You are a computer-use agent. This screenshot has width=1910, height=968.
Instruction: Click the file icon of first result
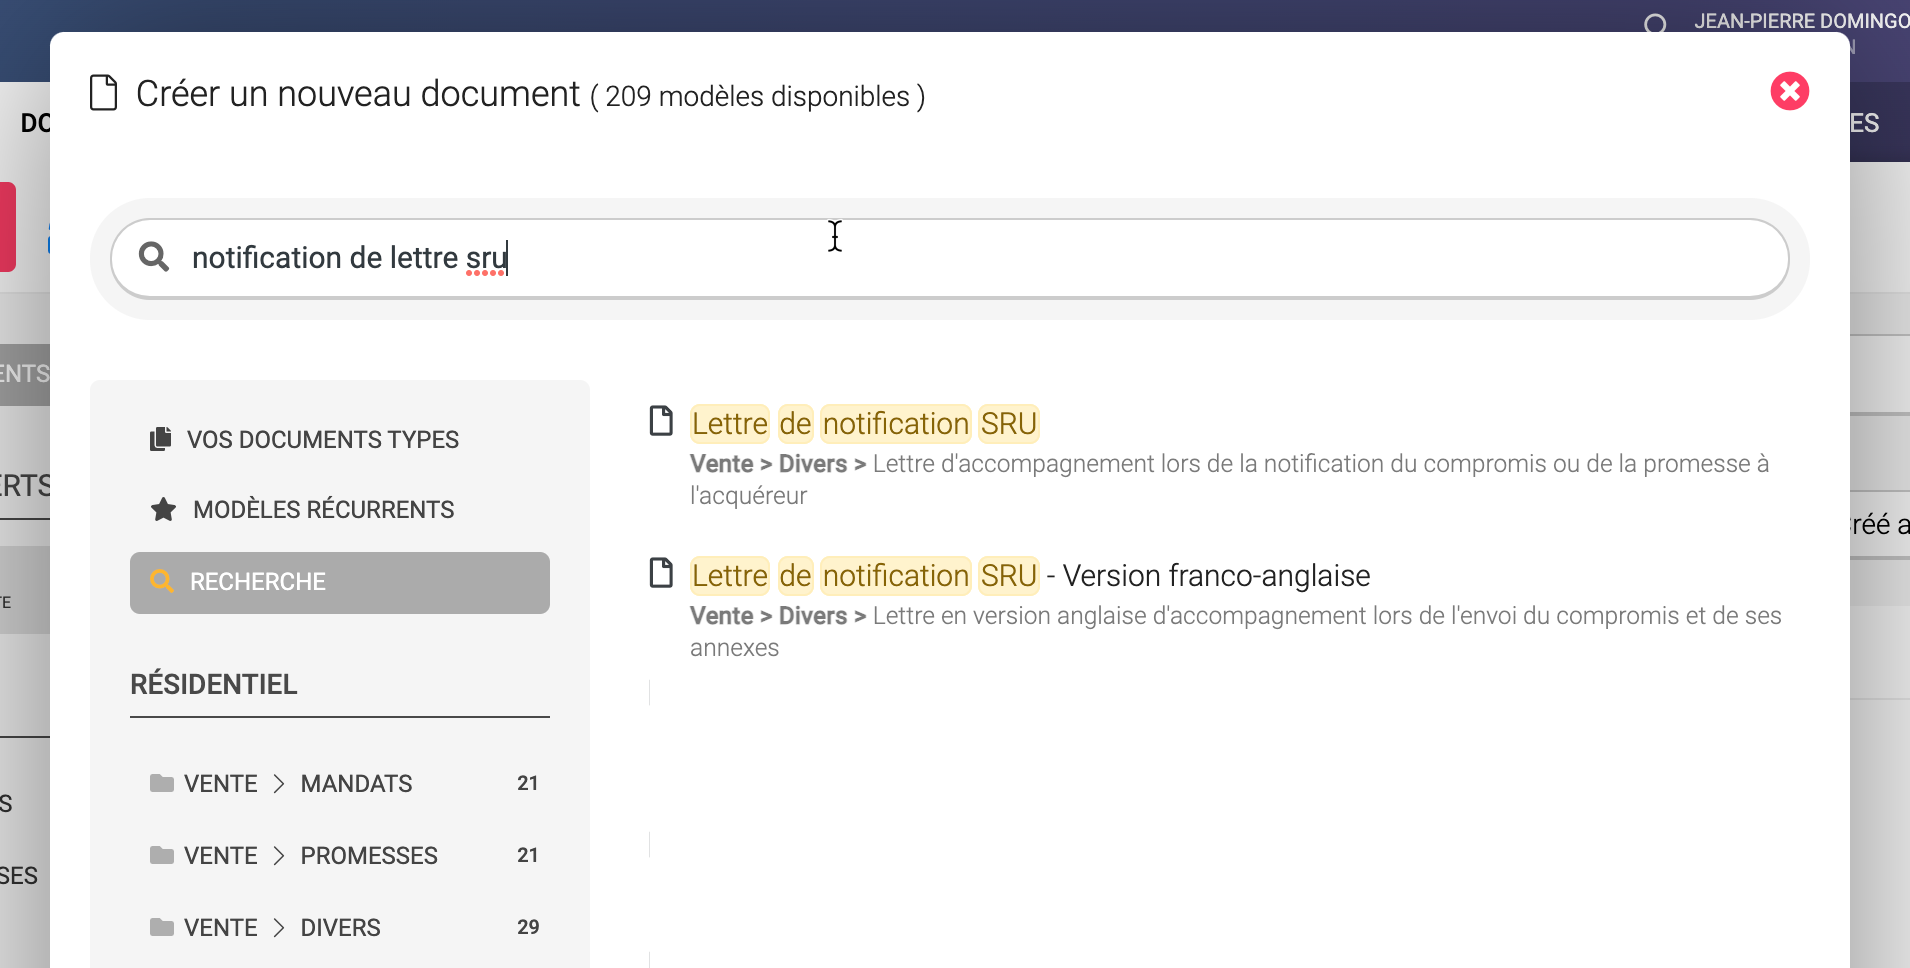(x=661, y=421)
